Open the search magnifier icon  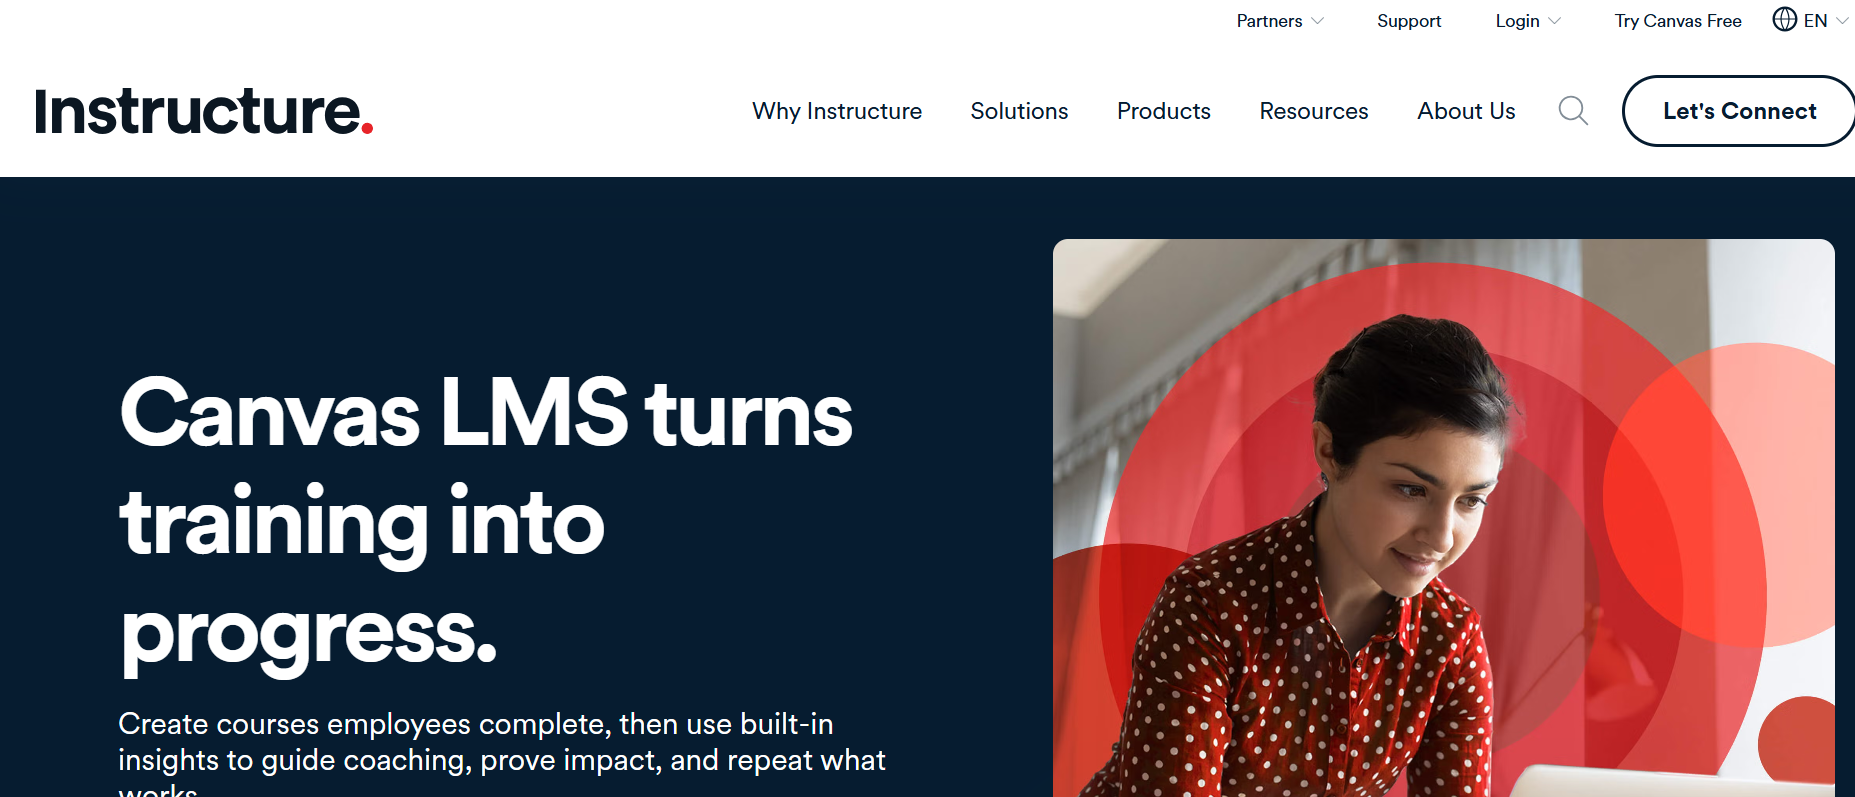(x=1573, y=111)
